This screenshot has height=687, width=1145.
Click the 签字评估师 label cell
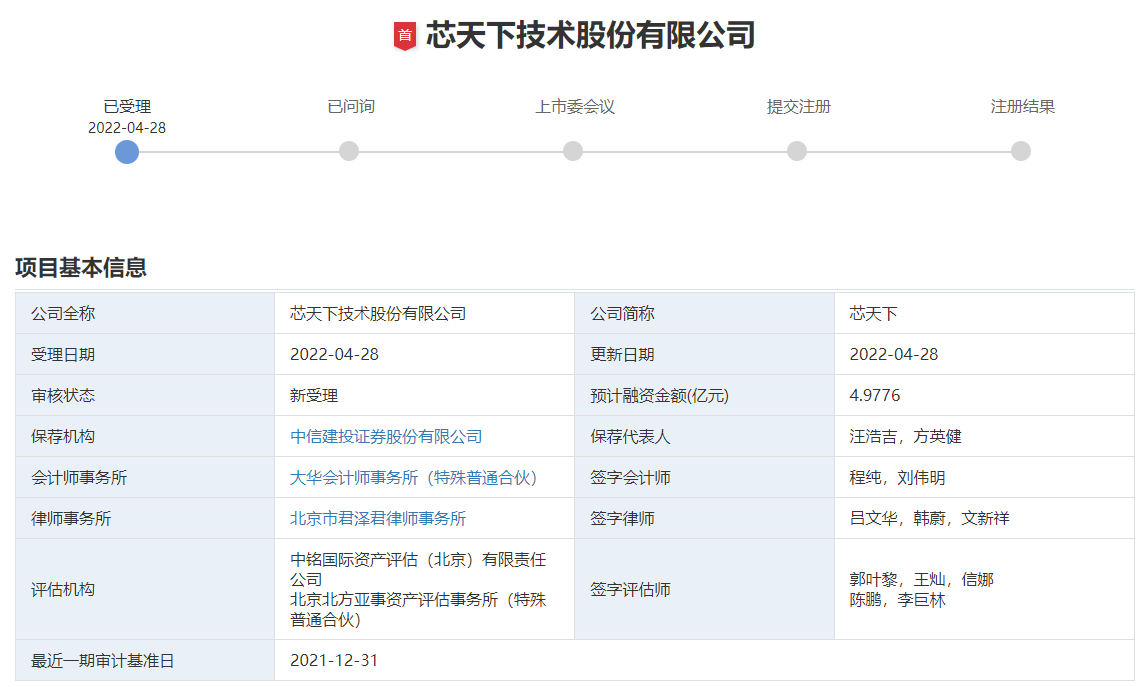coord(705,589)
